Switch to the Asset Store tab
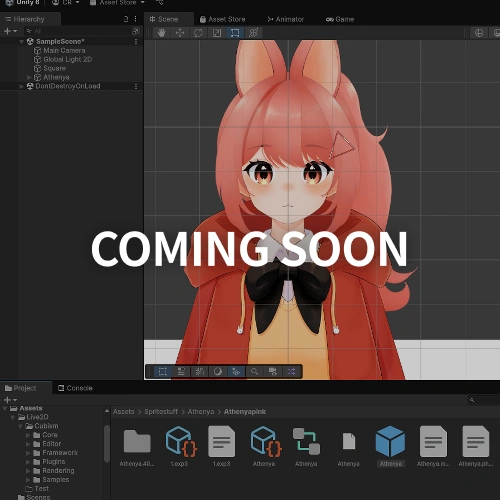Viewport: 500px width, 500px height. 222,19
